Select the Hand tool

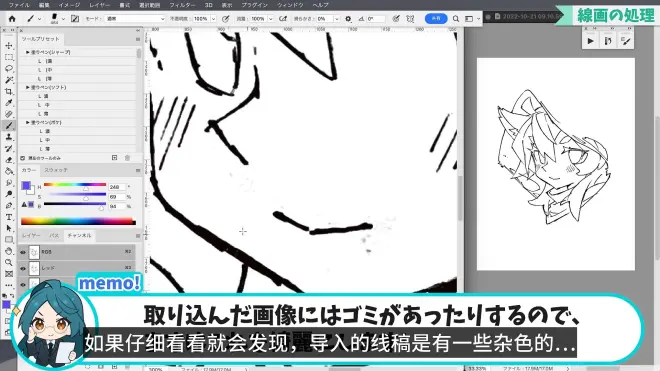pos(9,251)
